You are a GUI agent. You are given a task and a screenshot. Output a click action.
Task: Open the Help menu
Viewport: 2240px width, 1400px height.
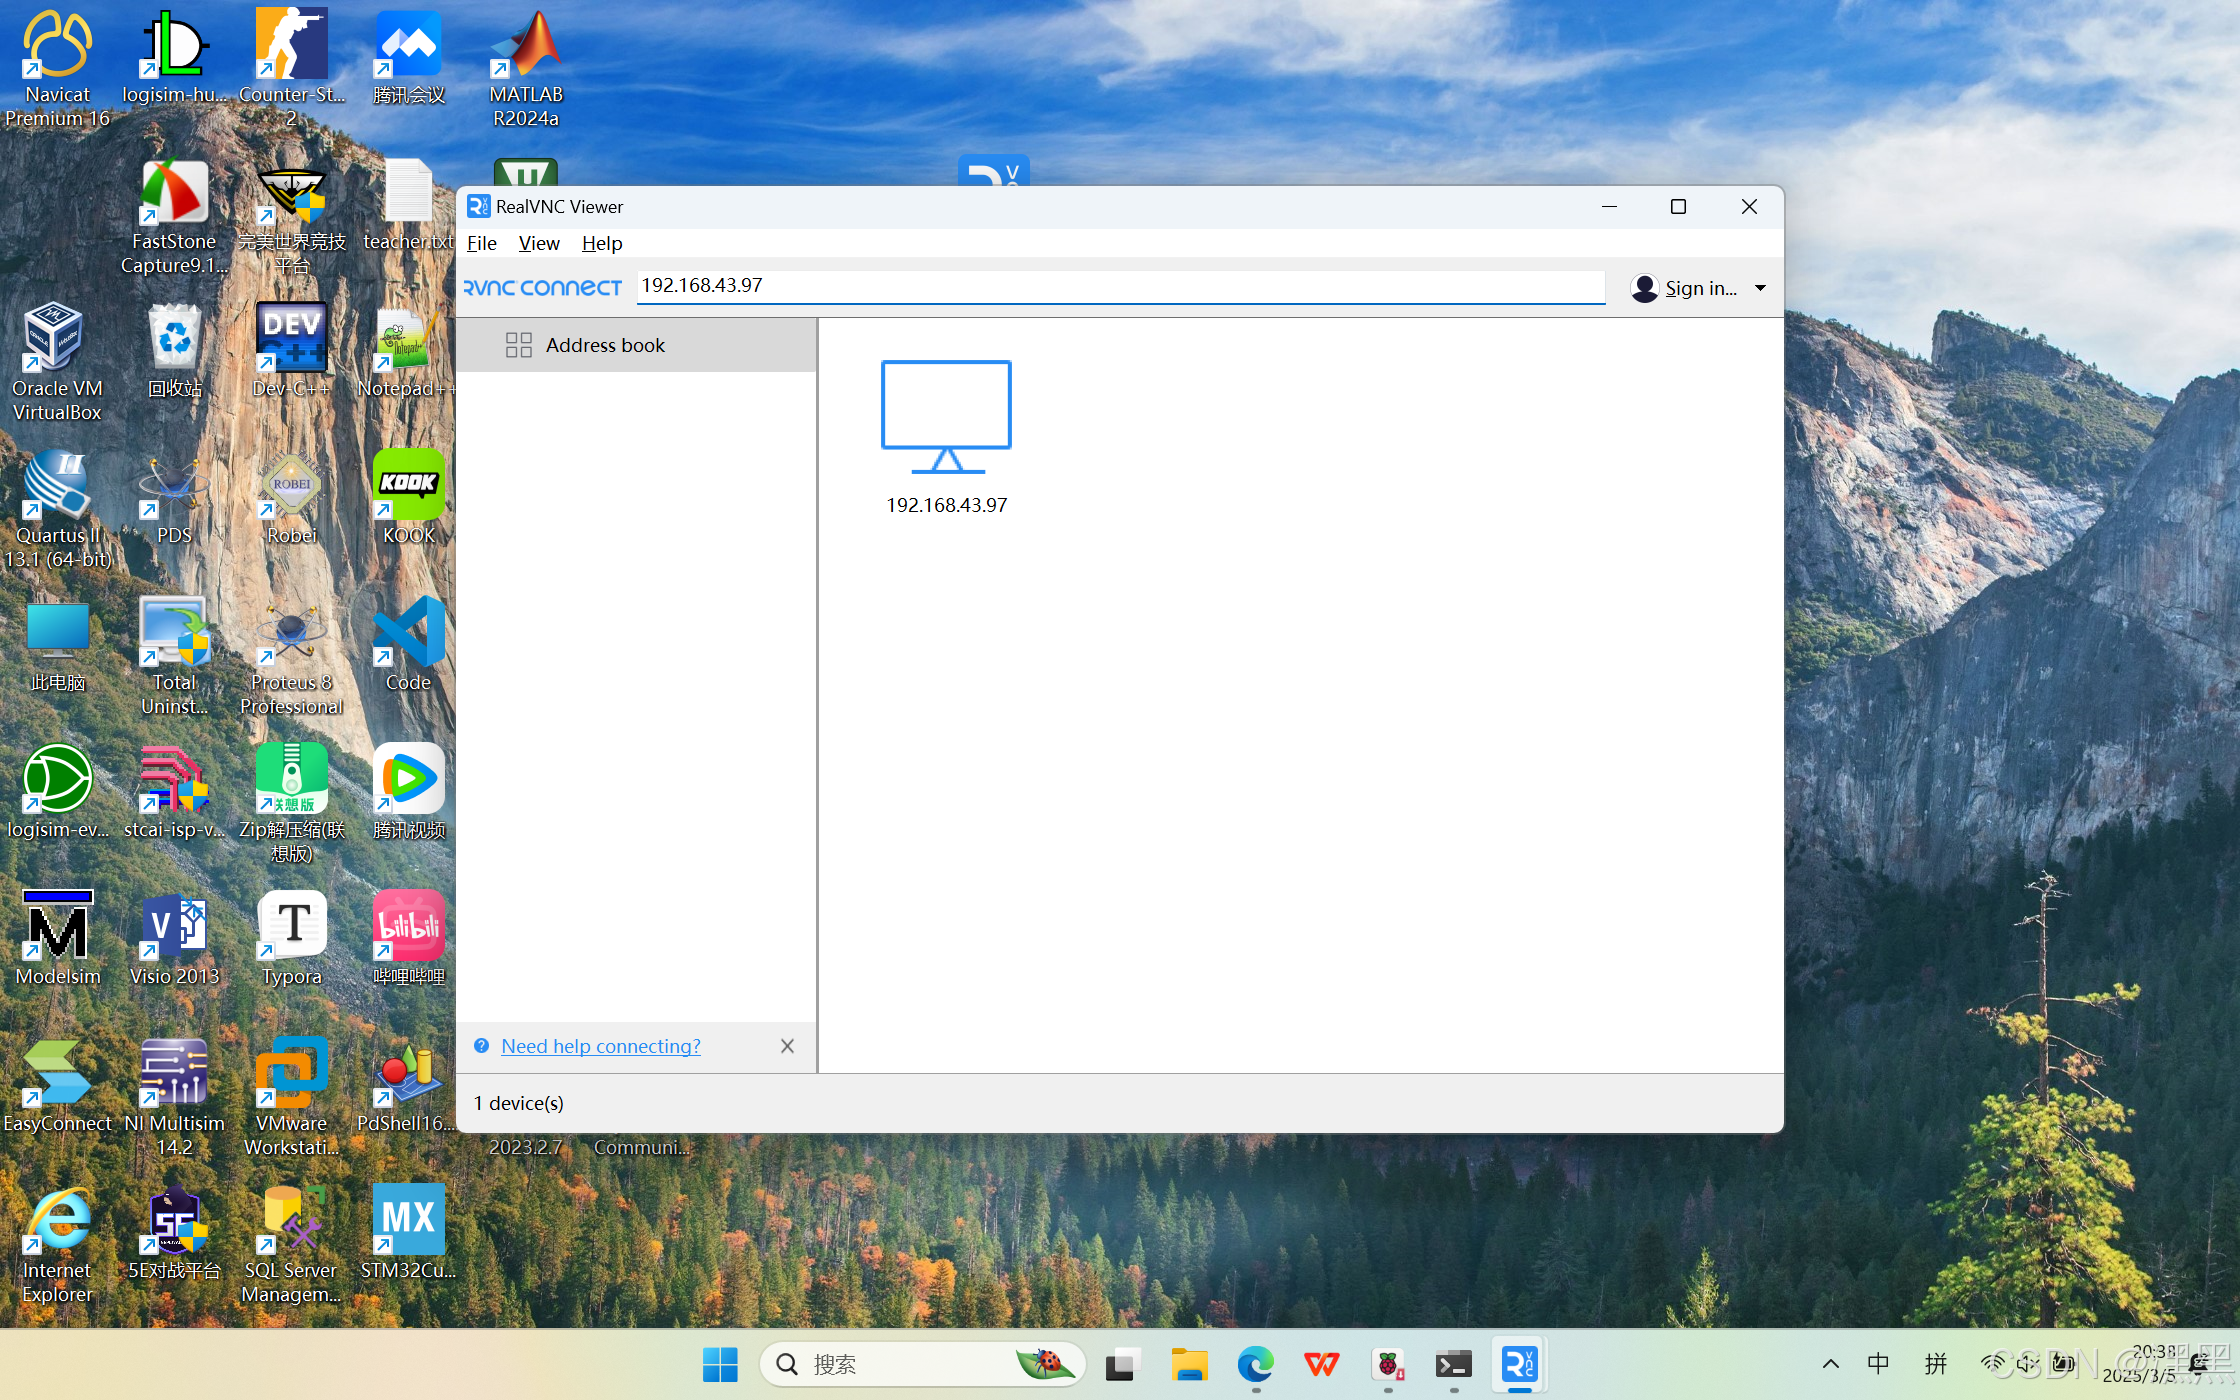click(601, 243)
